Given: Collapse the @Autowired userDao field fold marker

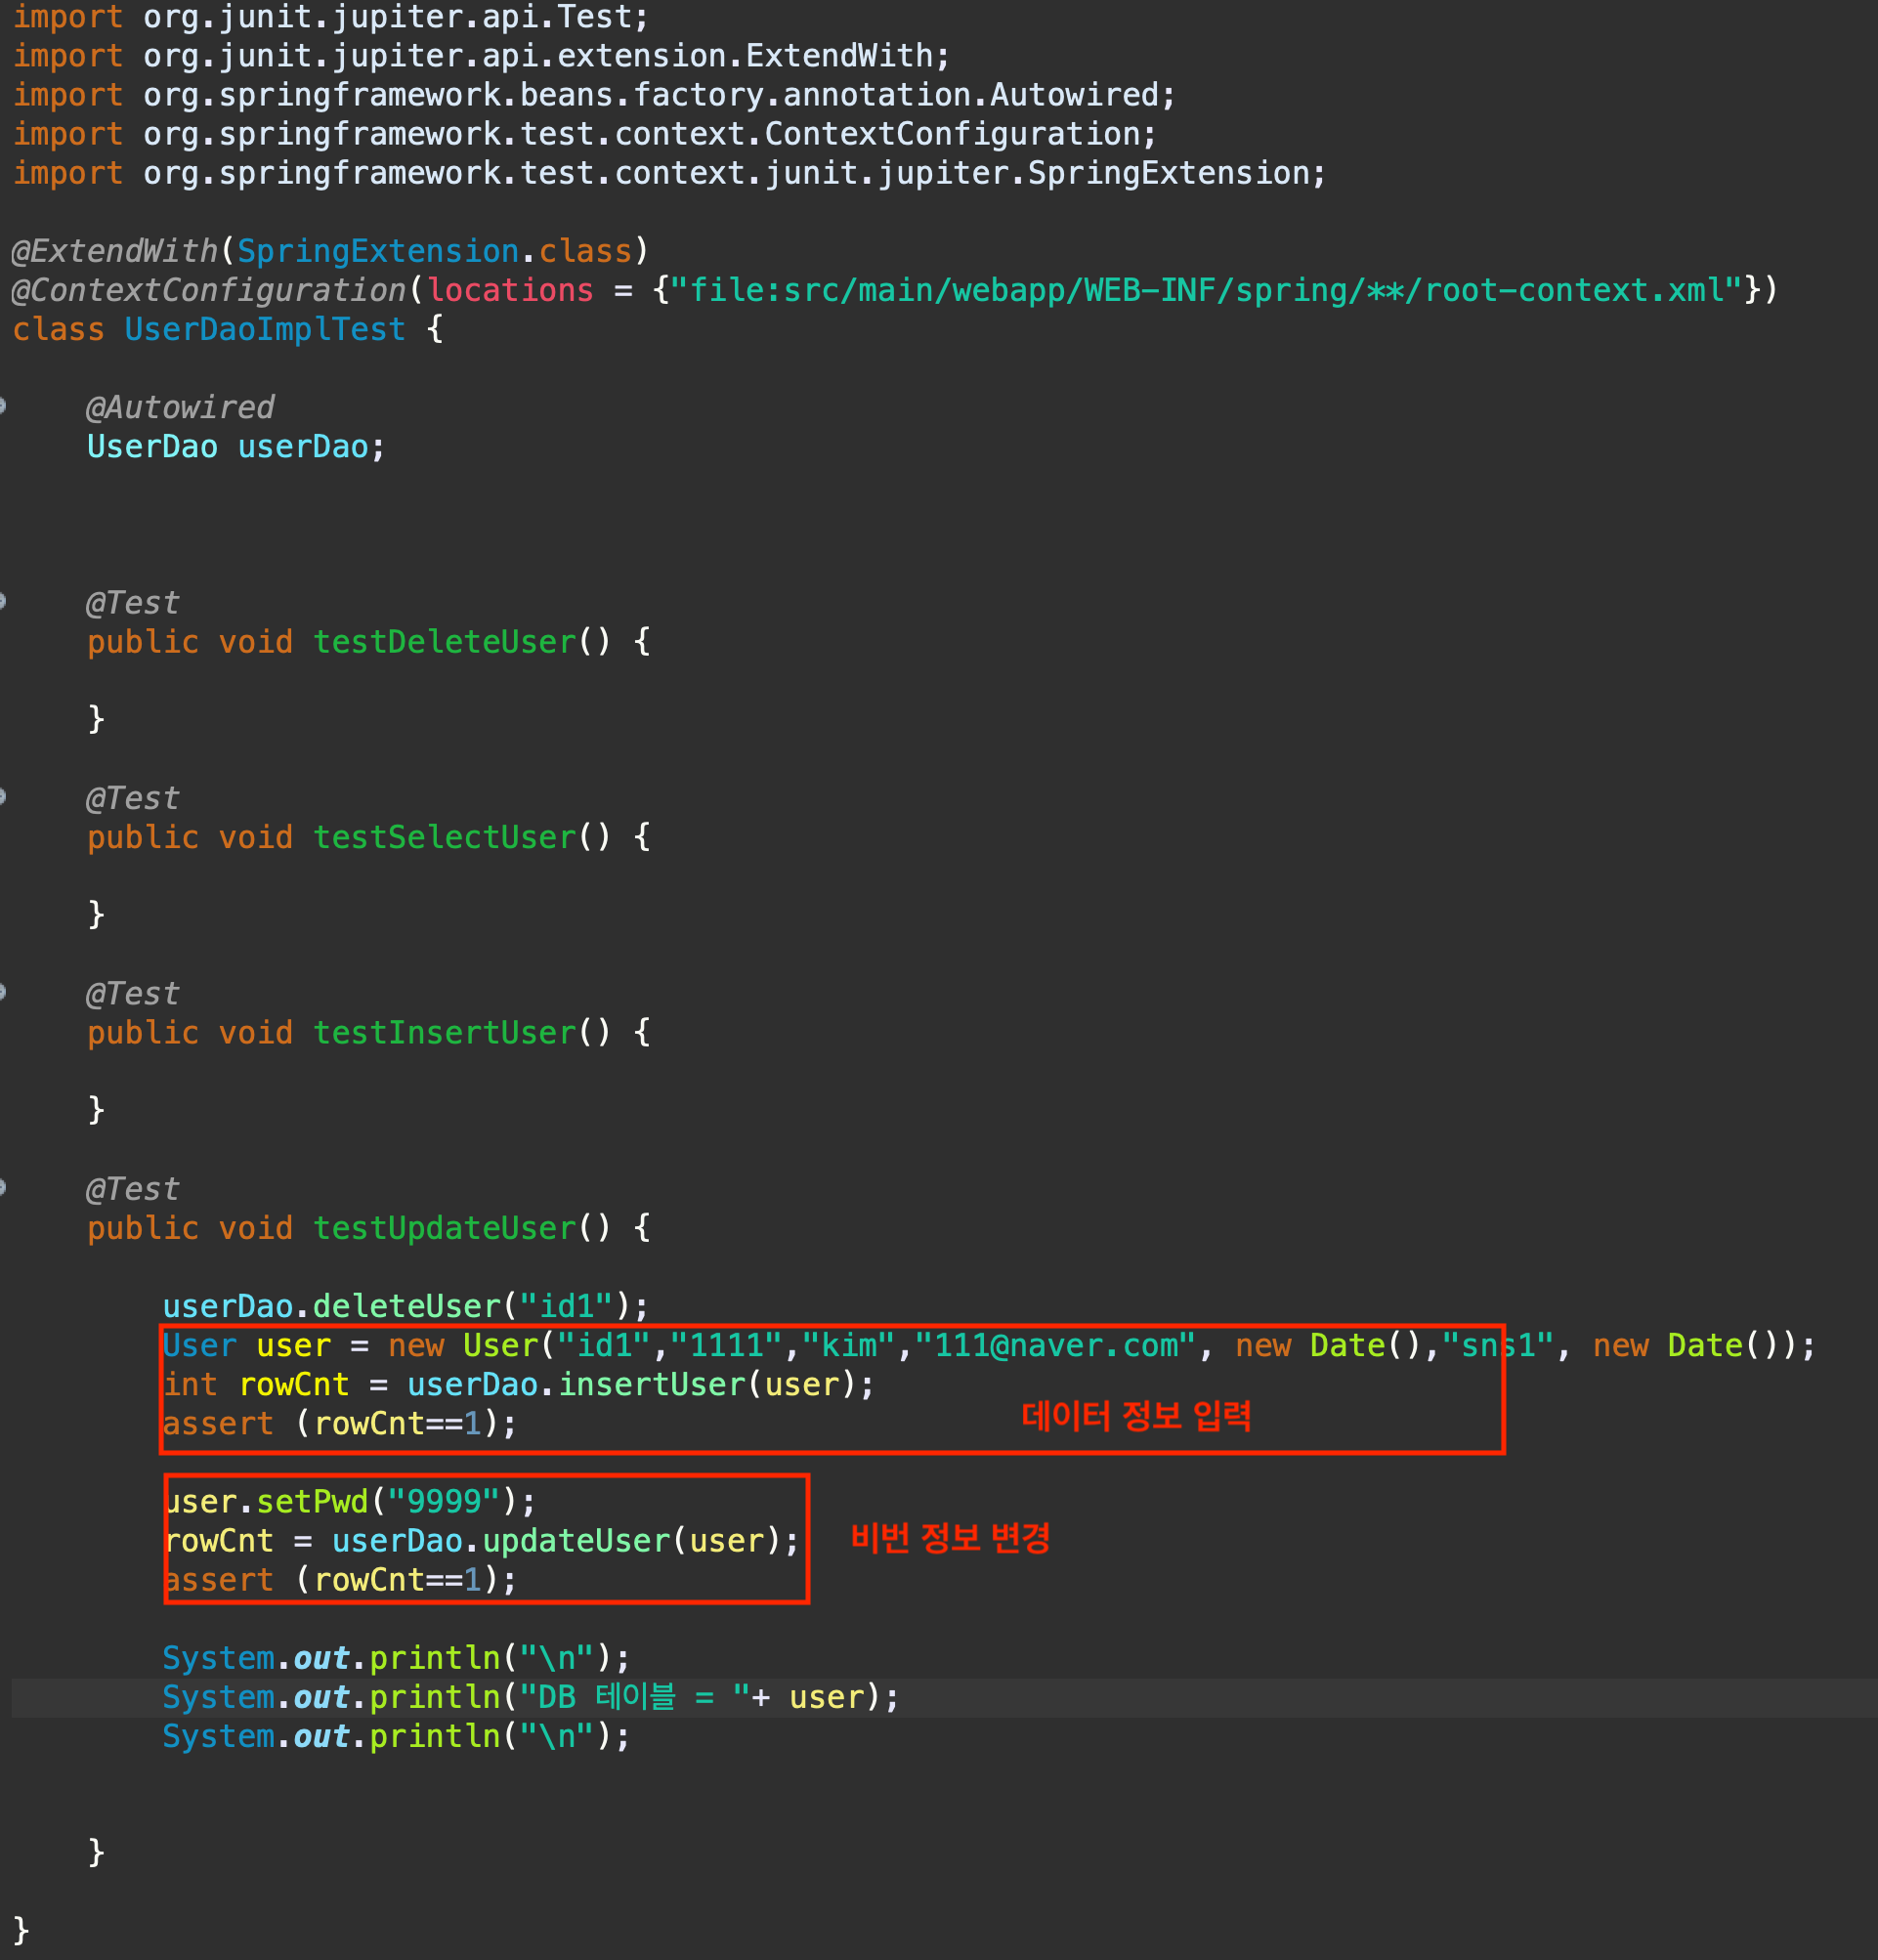Looking at the screenshot, I should point(3,406).
